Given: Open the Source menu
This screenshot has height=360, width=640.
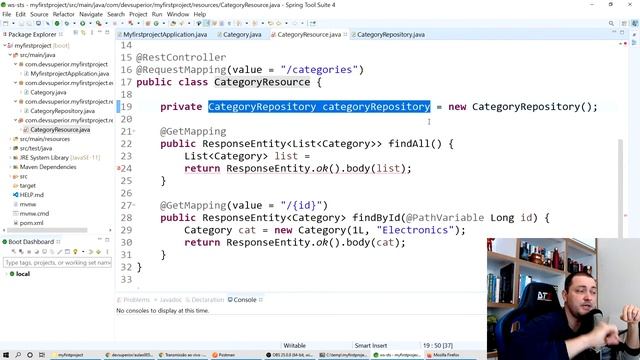Looking at the screenshot, I should (39, 14).
